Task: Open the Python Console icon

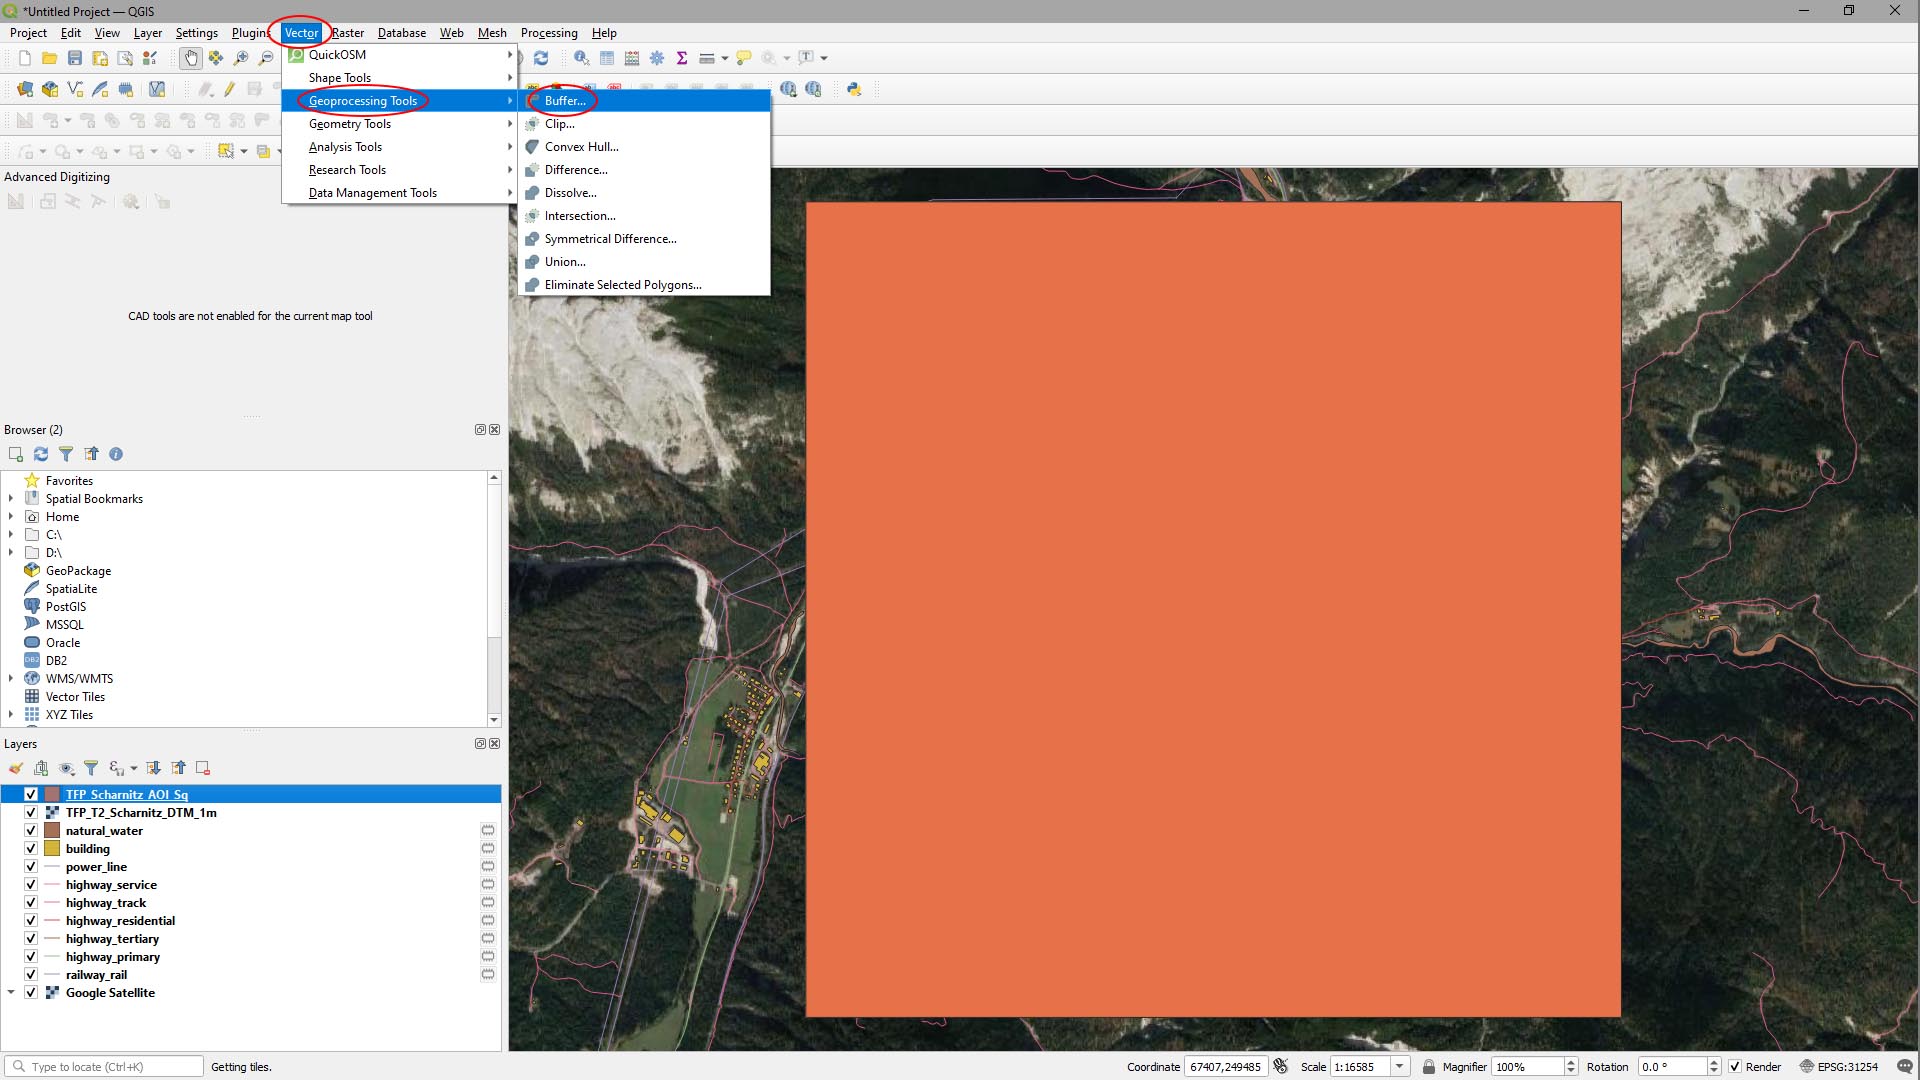Action: pyautogui.click(x=854, y=89)
